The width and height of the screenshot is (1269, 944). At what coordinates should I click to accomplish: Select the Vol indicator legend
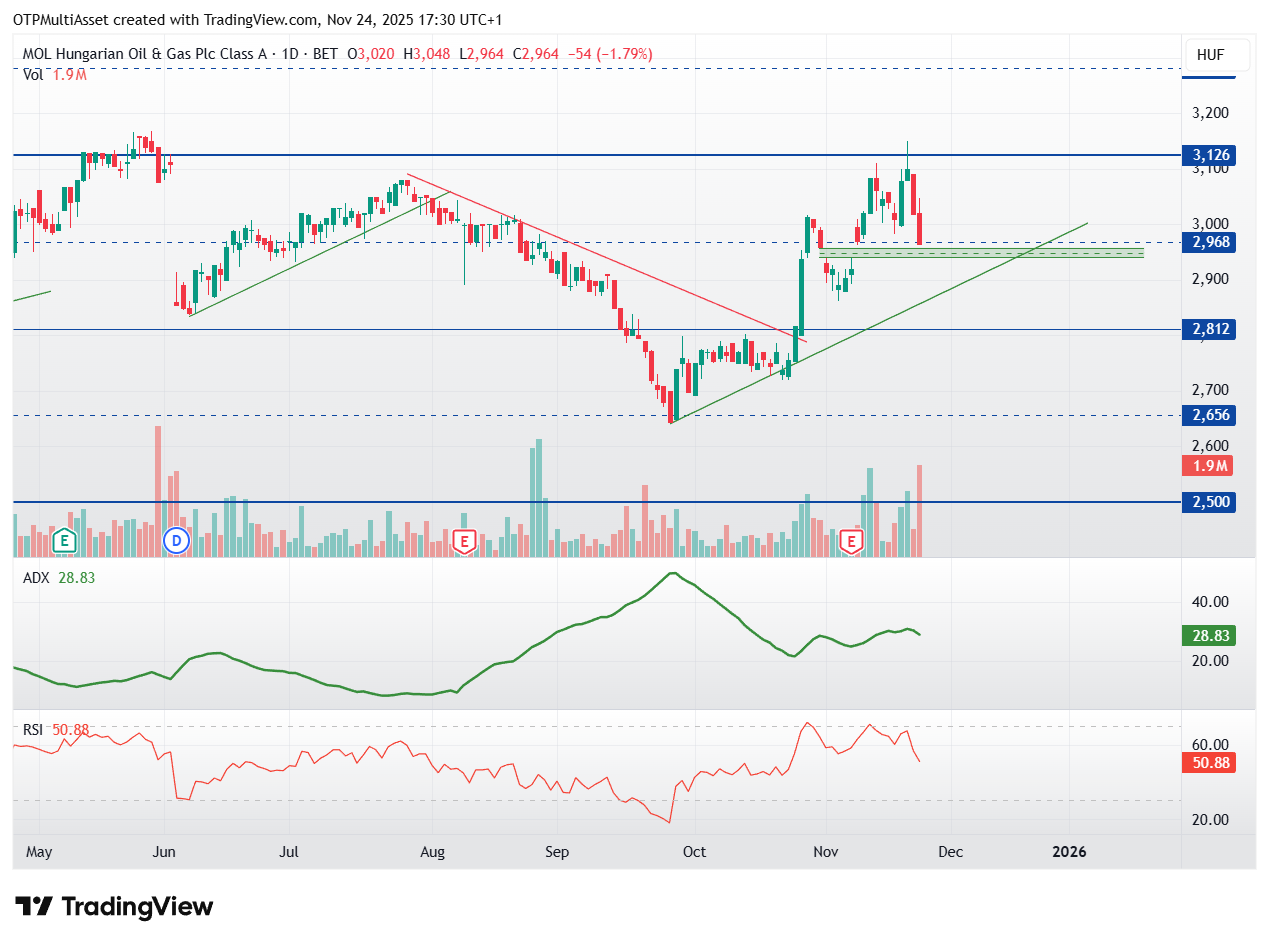click(x=33, y=74)
